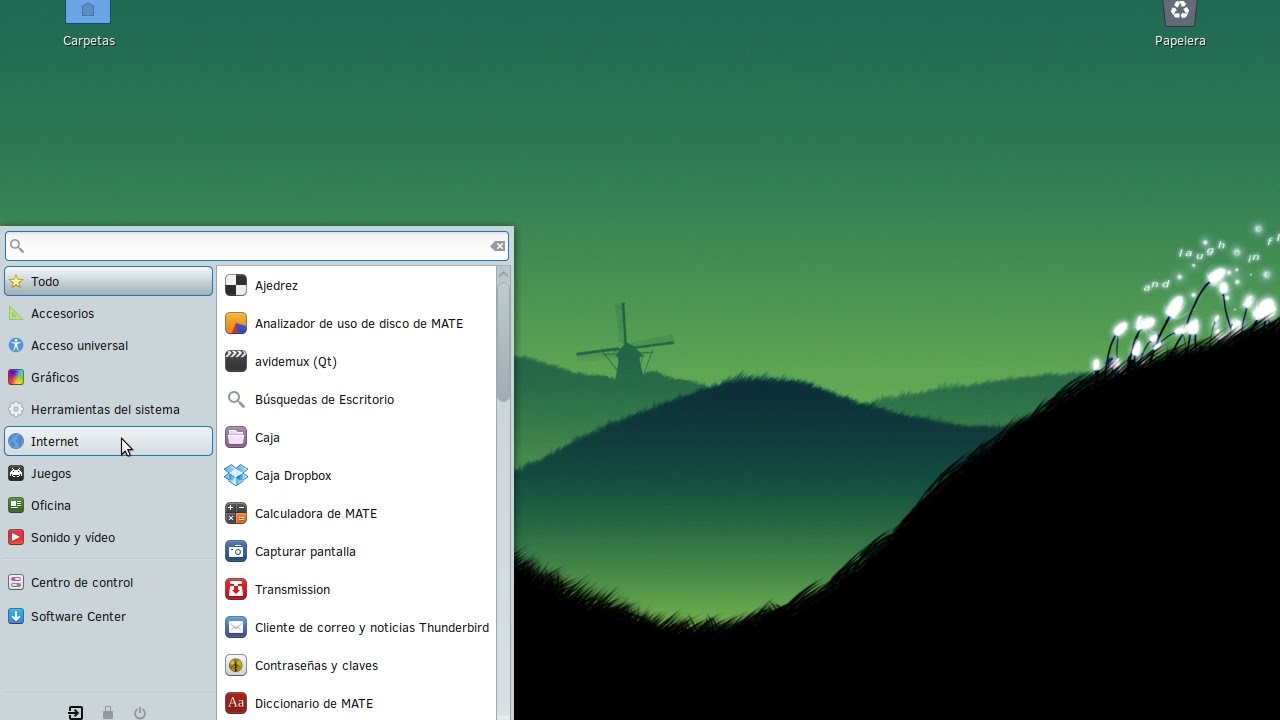This screenshot has height=720, width=1280.
Task: Click "Capturar pantalla" text
Action: (305, 552)
